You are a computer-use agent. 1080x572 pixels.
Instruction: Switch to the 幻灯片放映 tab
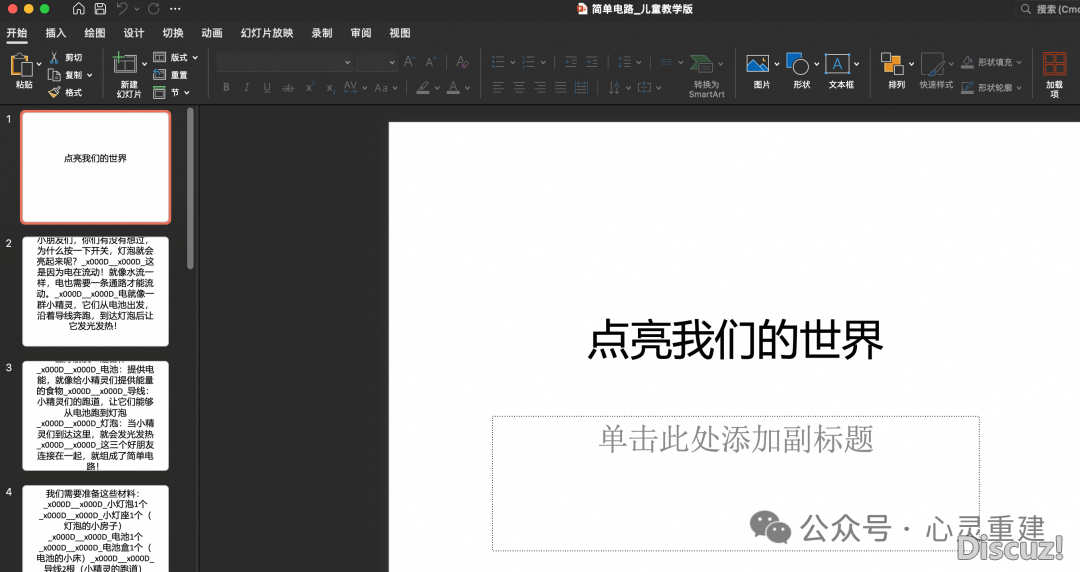(267, 33)
